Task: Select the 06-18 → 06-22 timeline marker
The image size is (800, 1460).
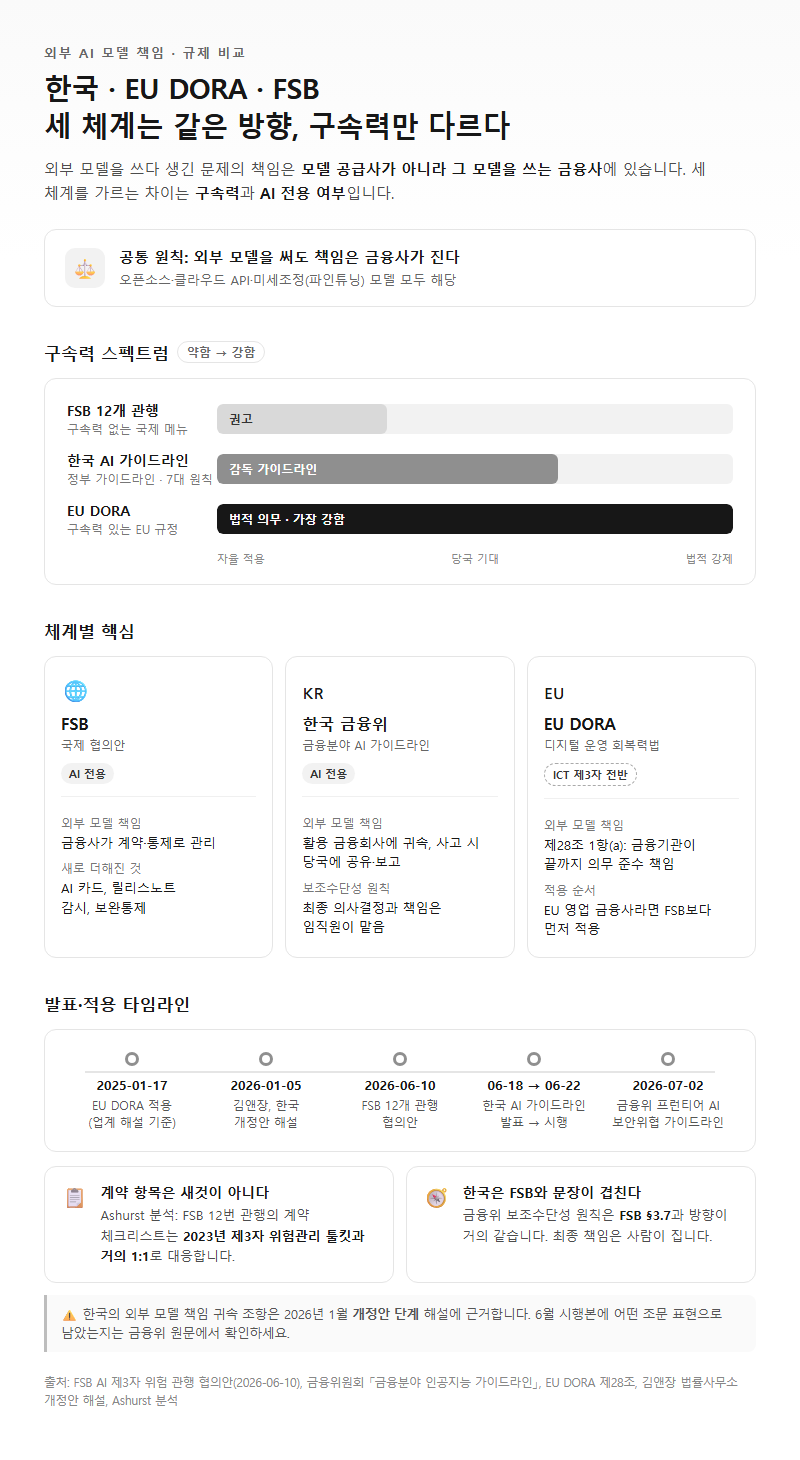Action: click(534, 1059)
